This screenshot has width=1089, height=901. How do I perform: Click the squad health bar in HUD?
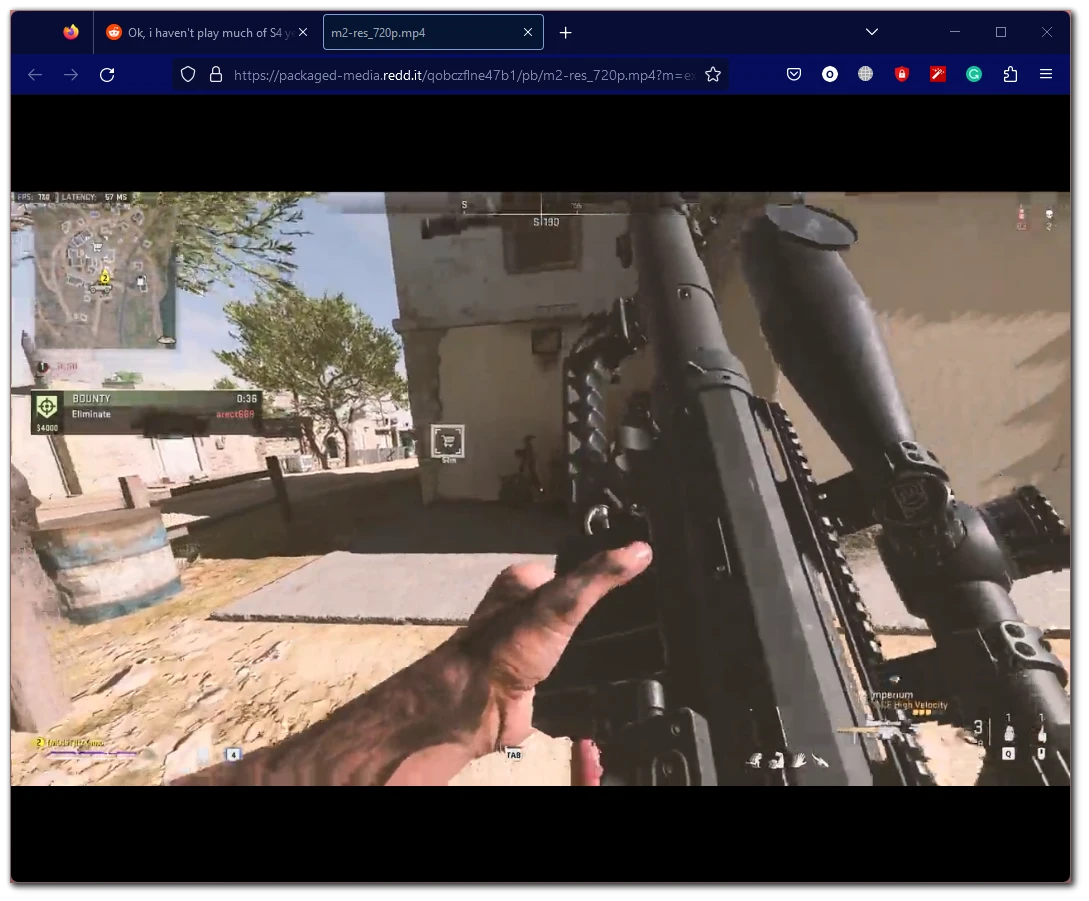pyautogui.click(x=92, y=753)
